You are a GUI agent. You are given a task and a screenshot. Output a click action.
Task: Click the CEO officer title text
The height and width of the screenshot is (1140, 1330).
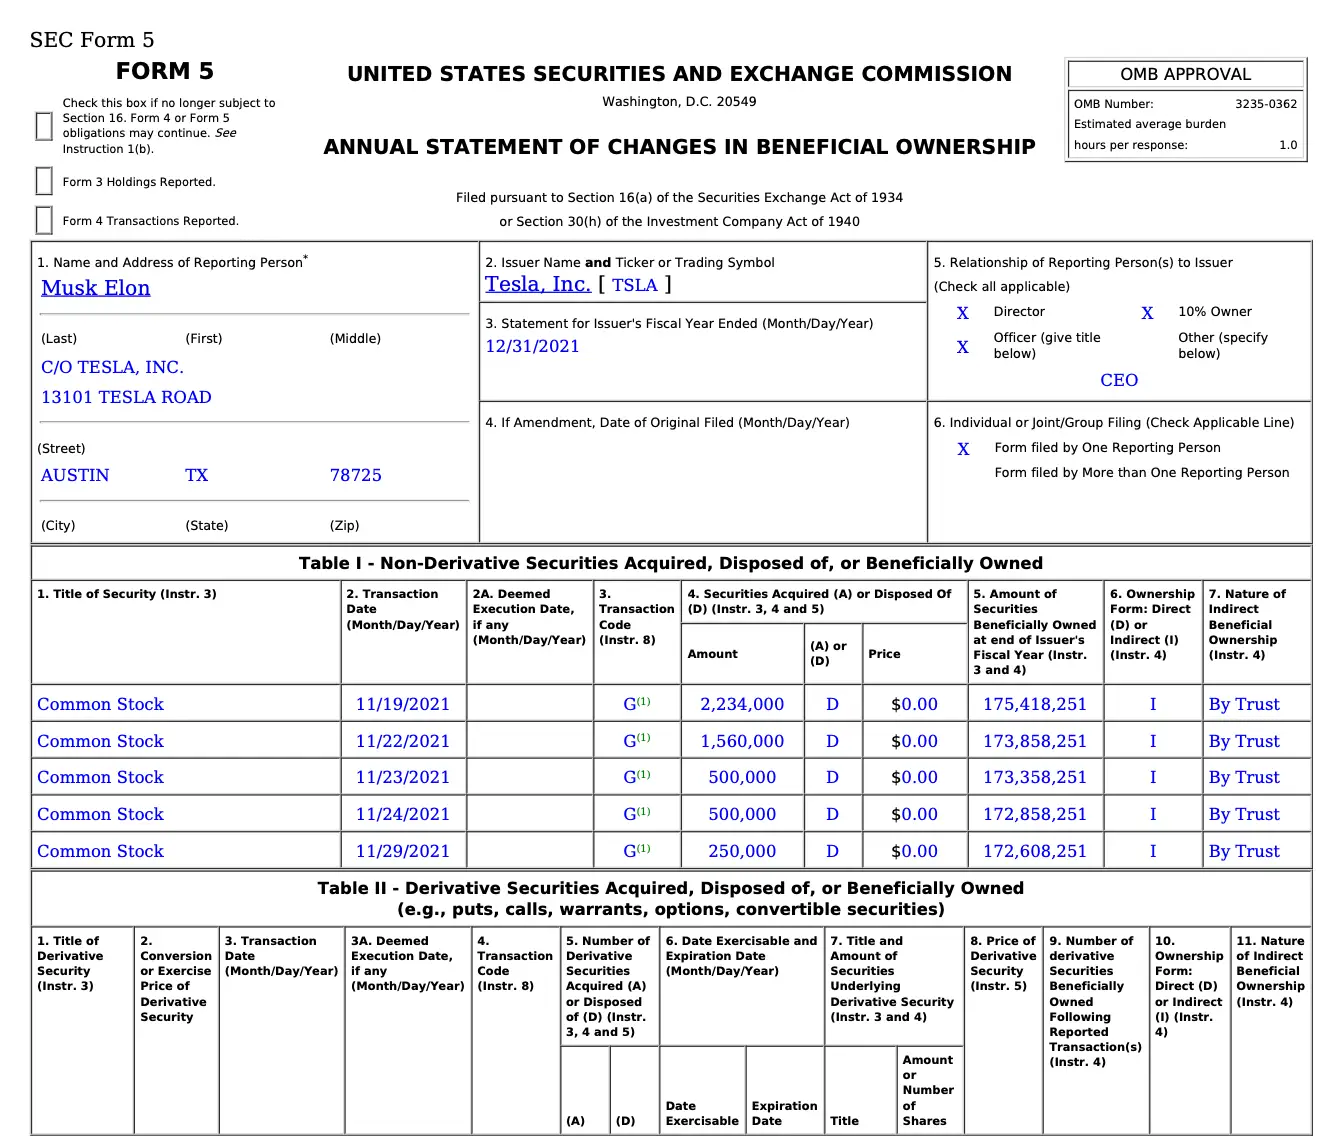1119,380
